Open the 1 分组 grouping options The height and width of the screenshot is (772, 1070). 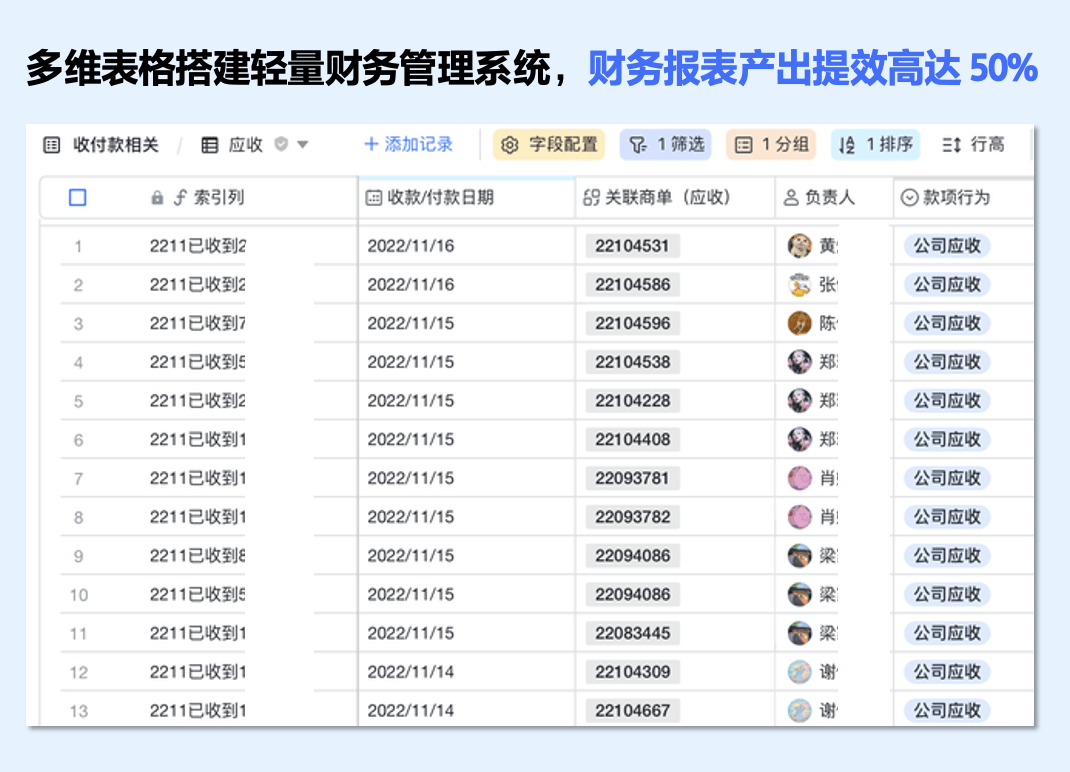[771, 145]
